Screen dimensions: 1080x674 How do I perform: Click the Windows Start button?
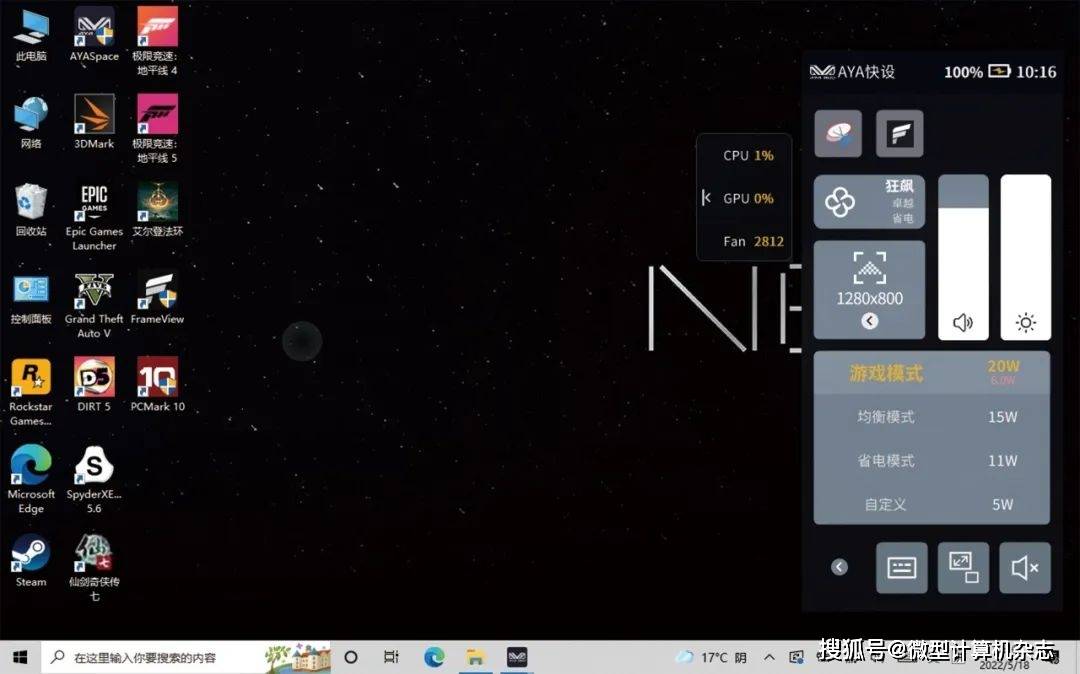19,657
